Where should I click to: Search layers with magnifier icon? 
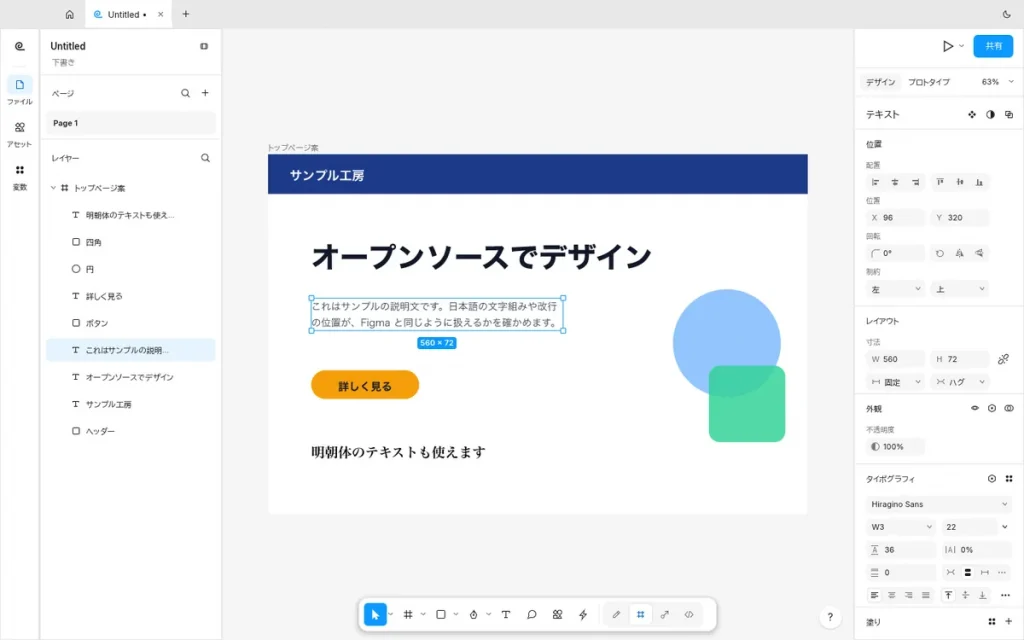pyautogui.click(x=205, y=158)
